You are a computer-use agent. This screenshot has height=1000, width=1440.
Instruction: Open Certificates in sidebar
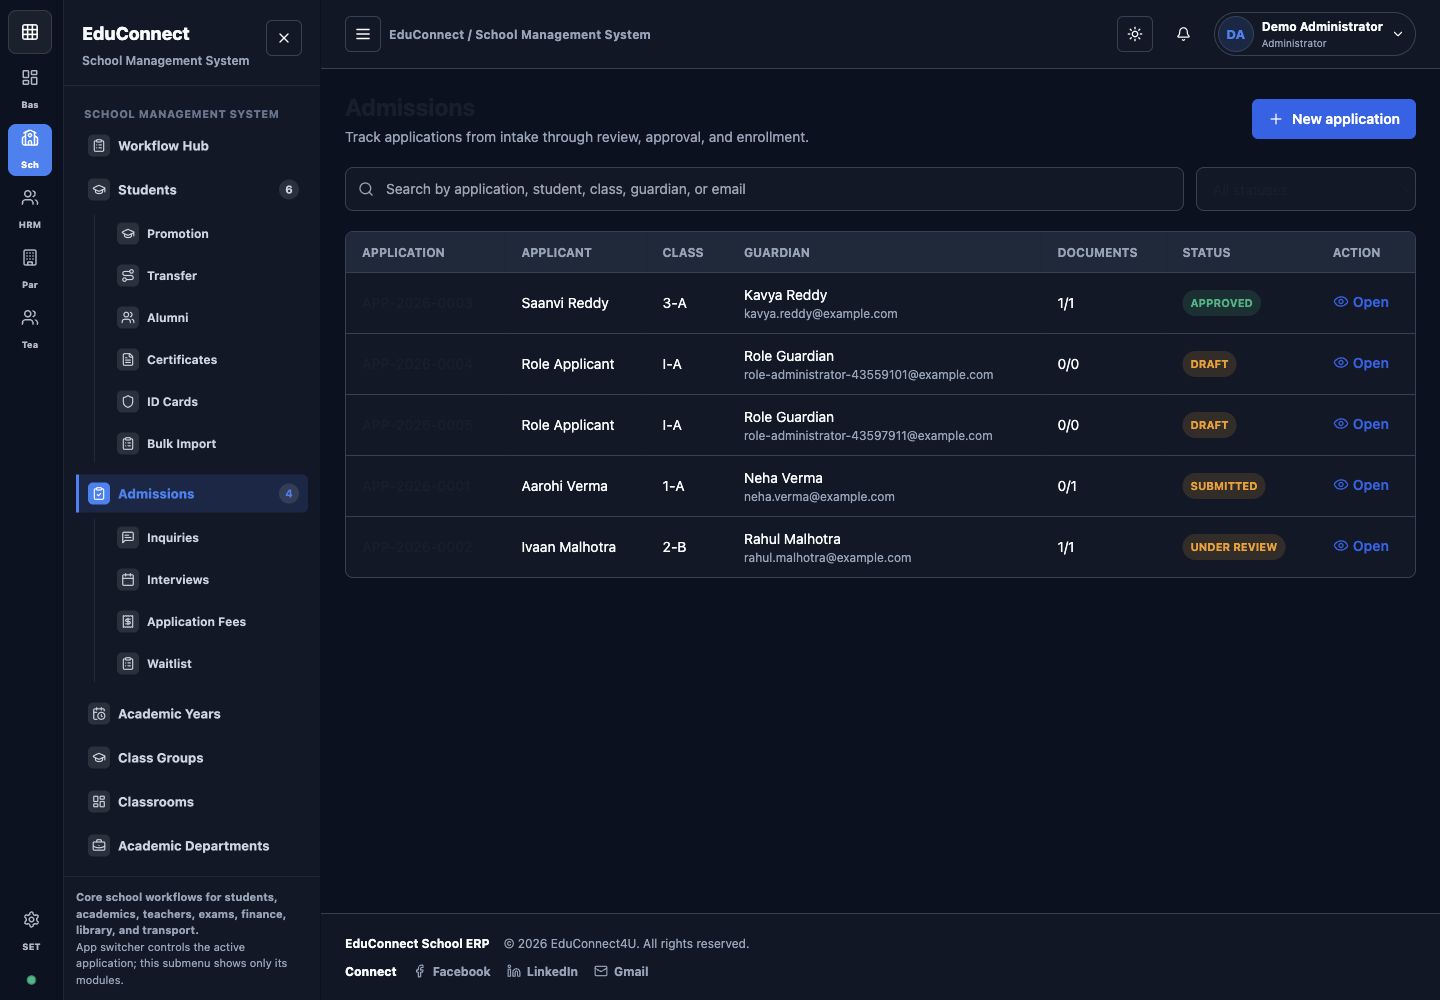point(206,360)
